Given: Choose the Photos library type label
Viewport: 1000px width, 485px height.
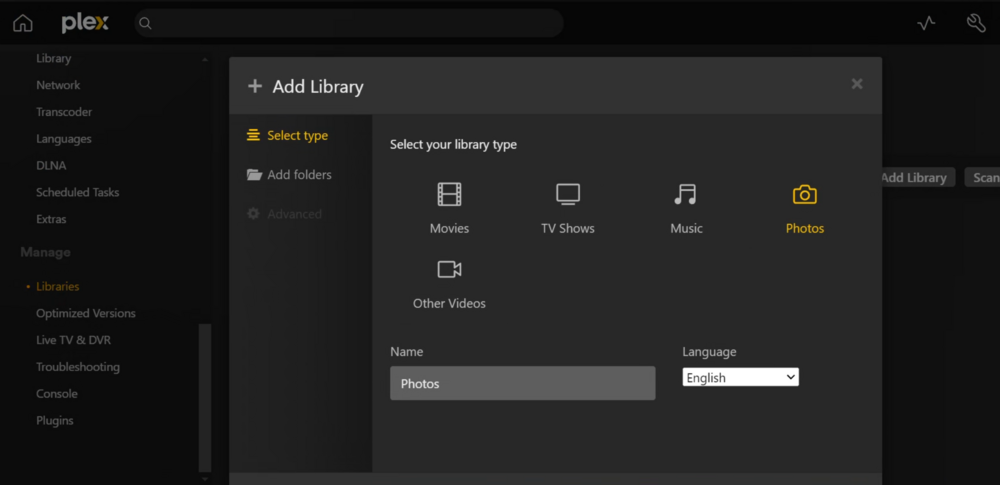Looking at the screenshot, I should (805, 228).
